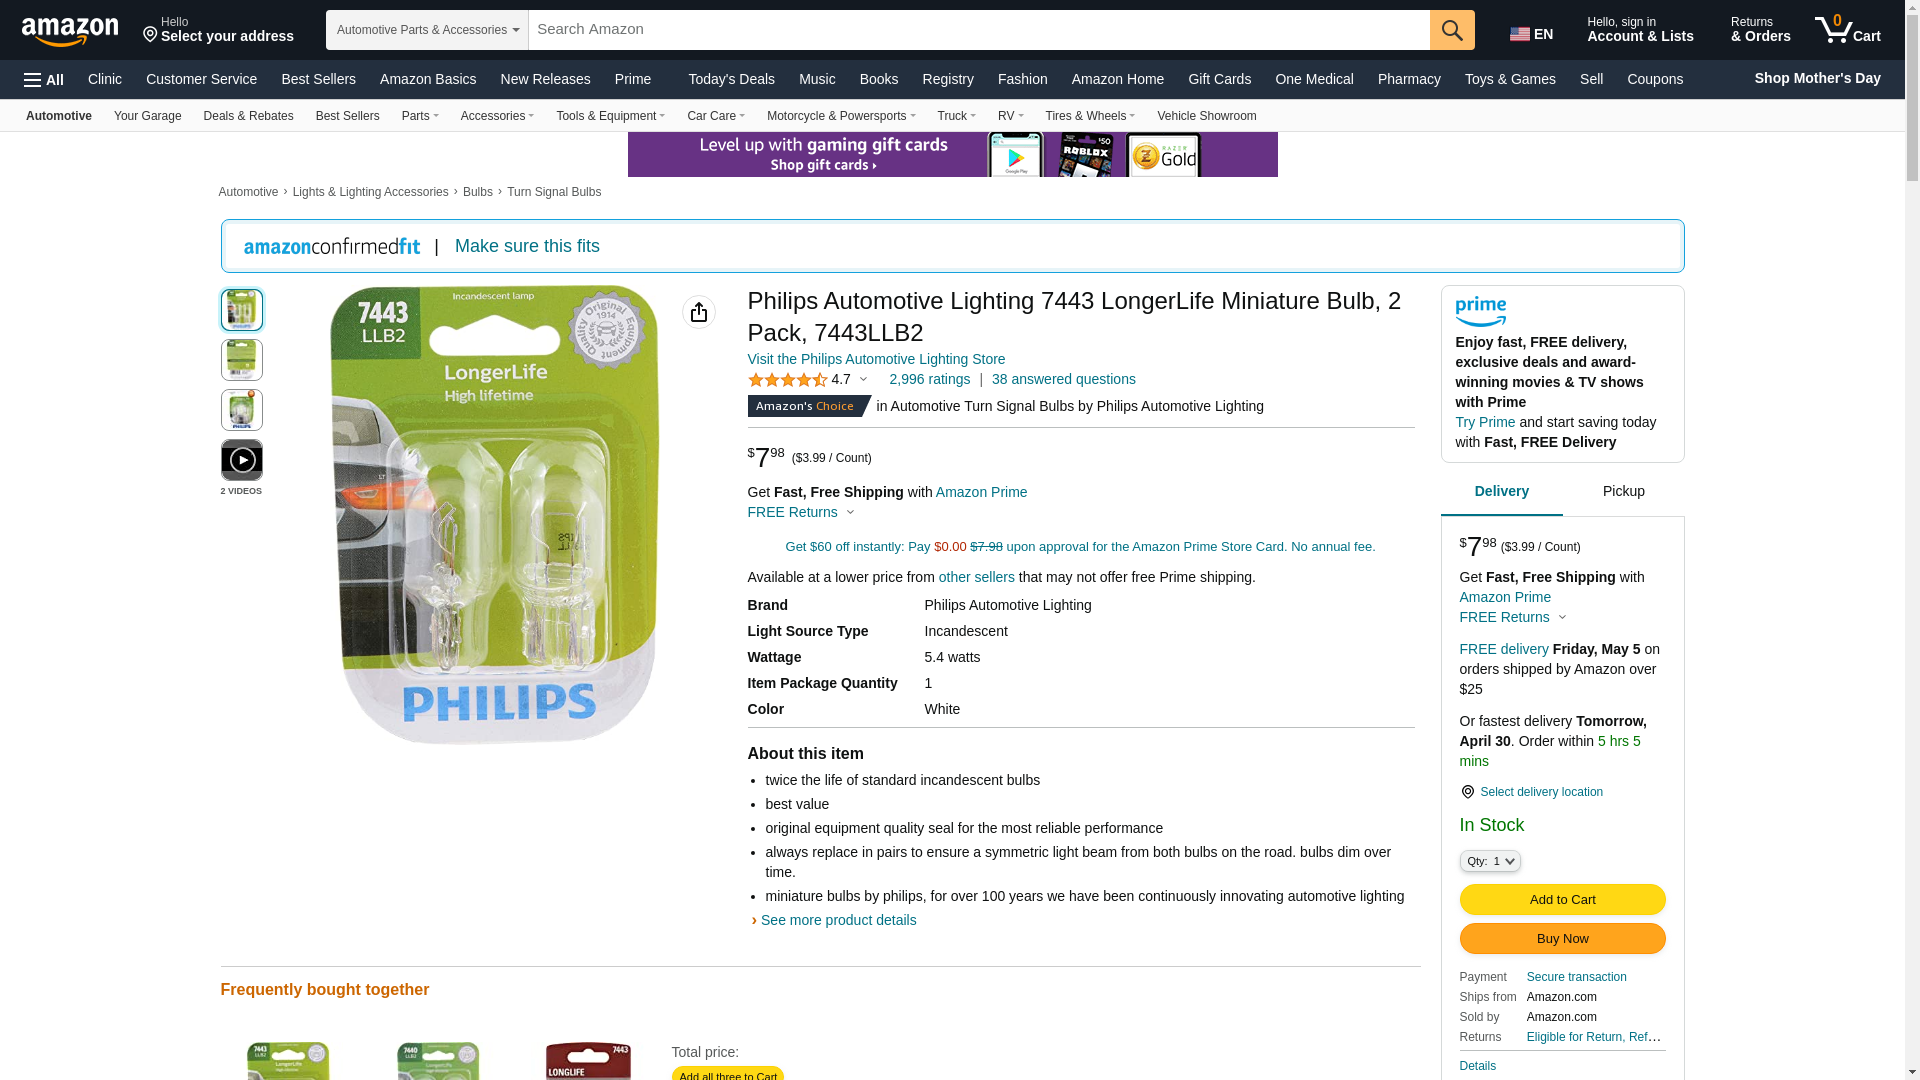This screenshot has width=1920, height=1080.
Task: Open Automotive Parts & Accessories search dropdown
Action: [x=427, y=30]
